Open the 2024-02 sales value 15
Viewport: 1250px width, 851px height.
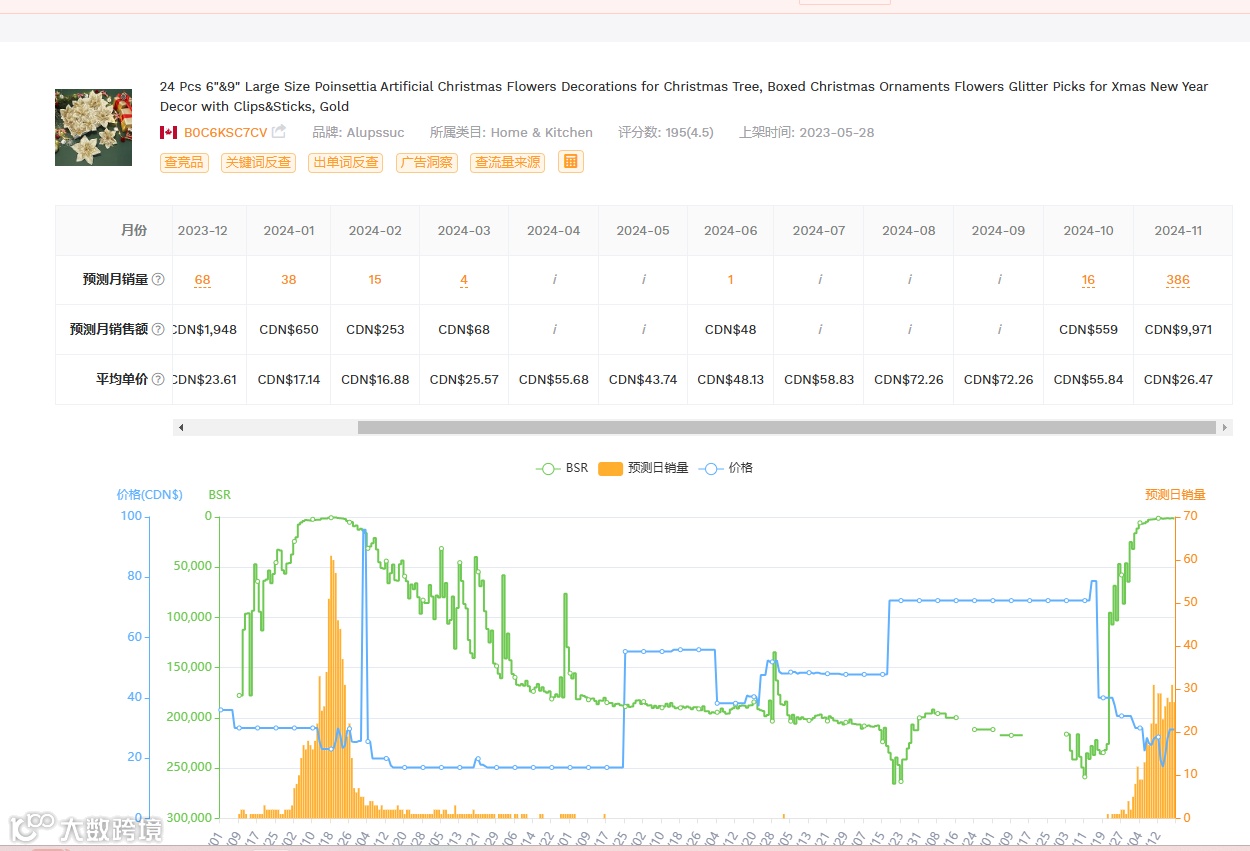coord(375,280)
